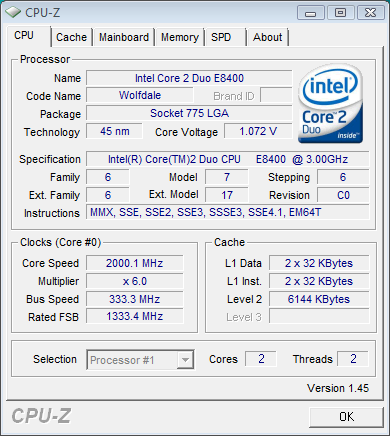Maximize the CPU-Z window
390x436 pixels.
[340, 13]
